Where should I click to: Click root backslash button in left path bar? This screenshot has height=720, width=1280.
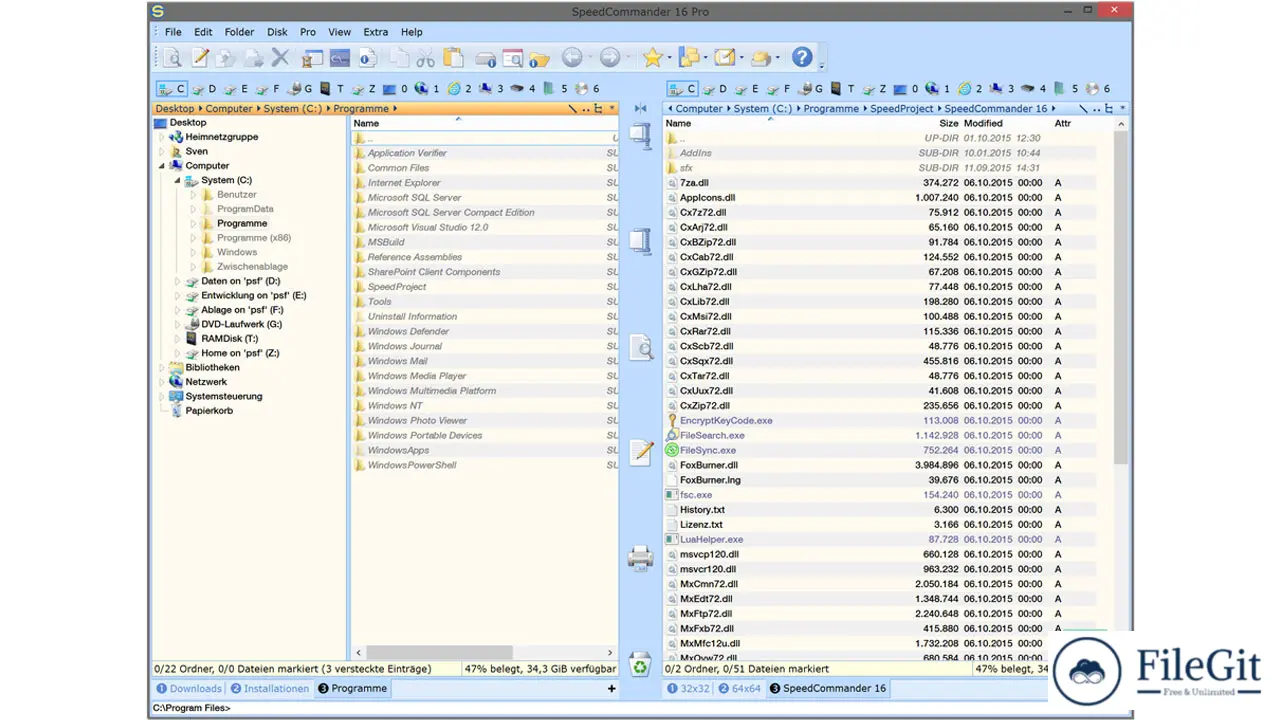coord(573,108)
